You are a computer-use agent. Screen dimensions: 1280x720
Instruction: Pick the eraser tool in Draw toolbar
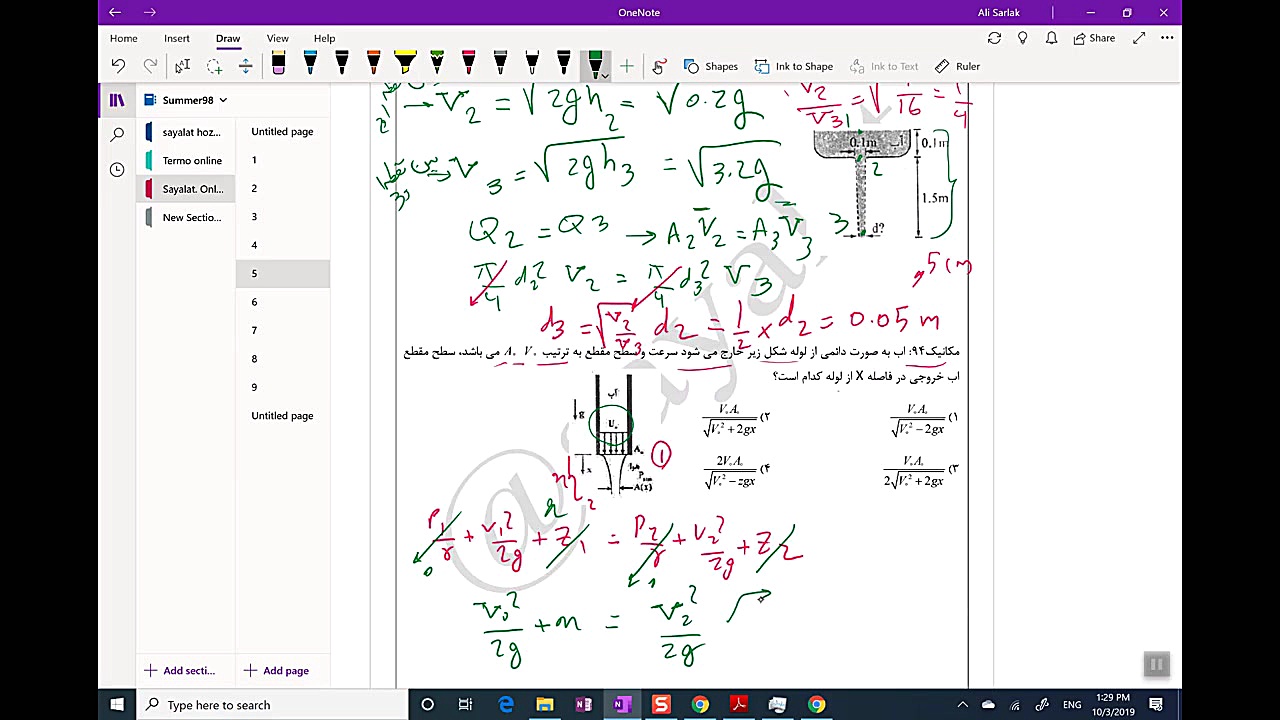click(x=278, y=65)
